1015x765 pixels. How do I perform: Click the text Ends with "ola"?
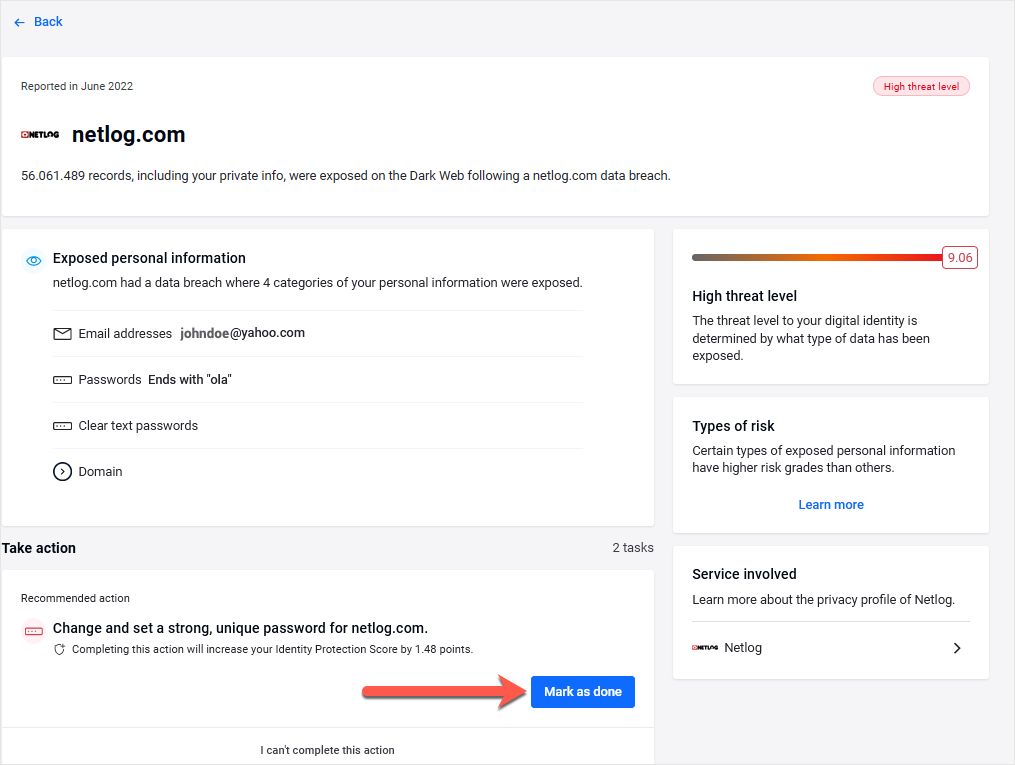click(190, 380)
